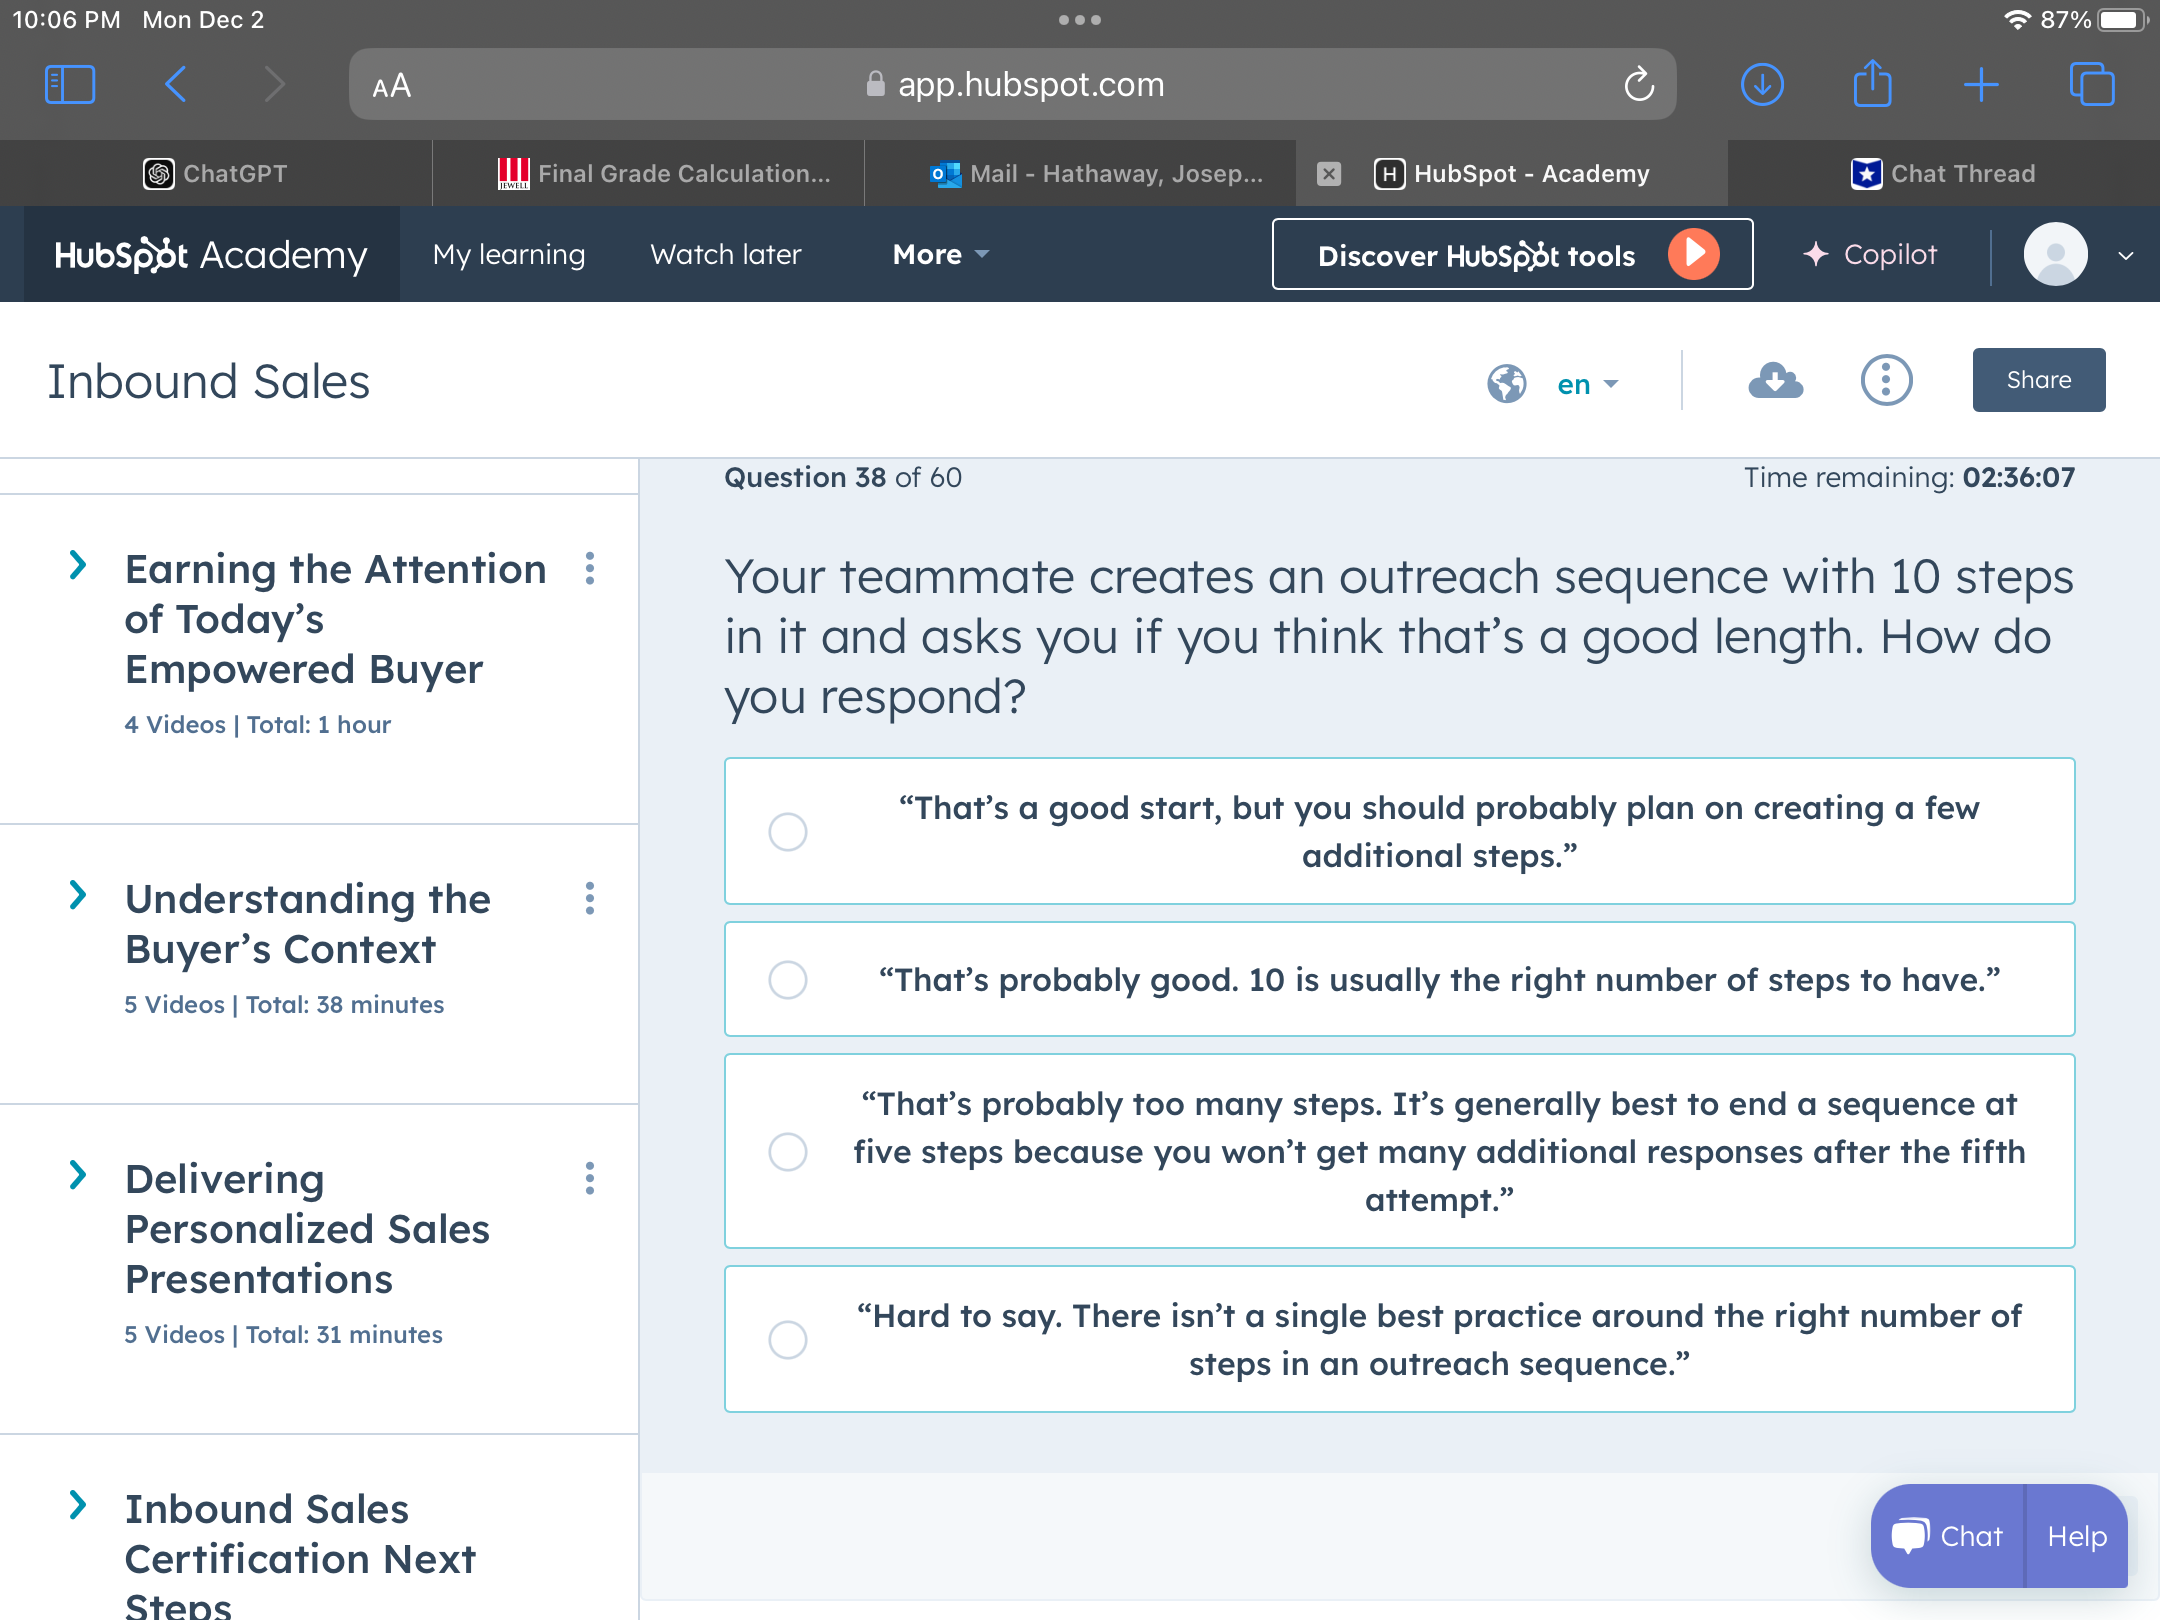
Task: Click the cloud download icon
Action: [1775, 380]
